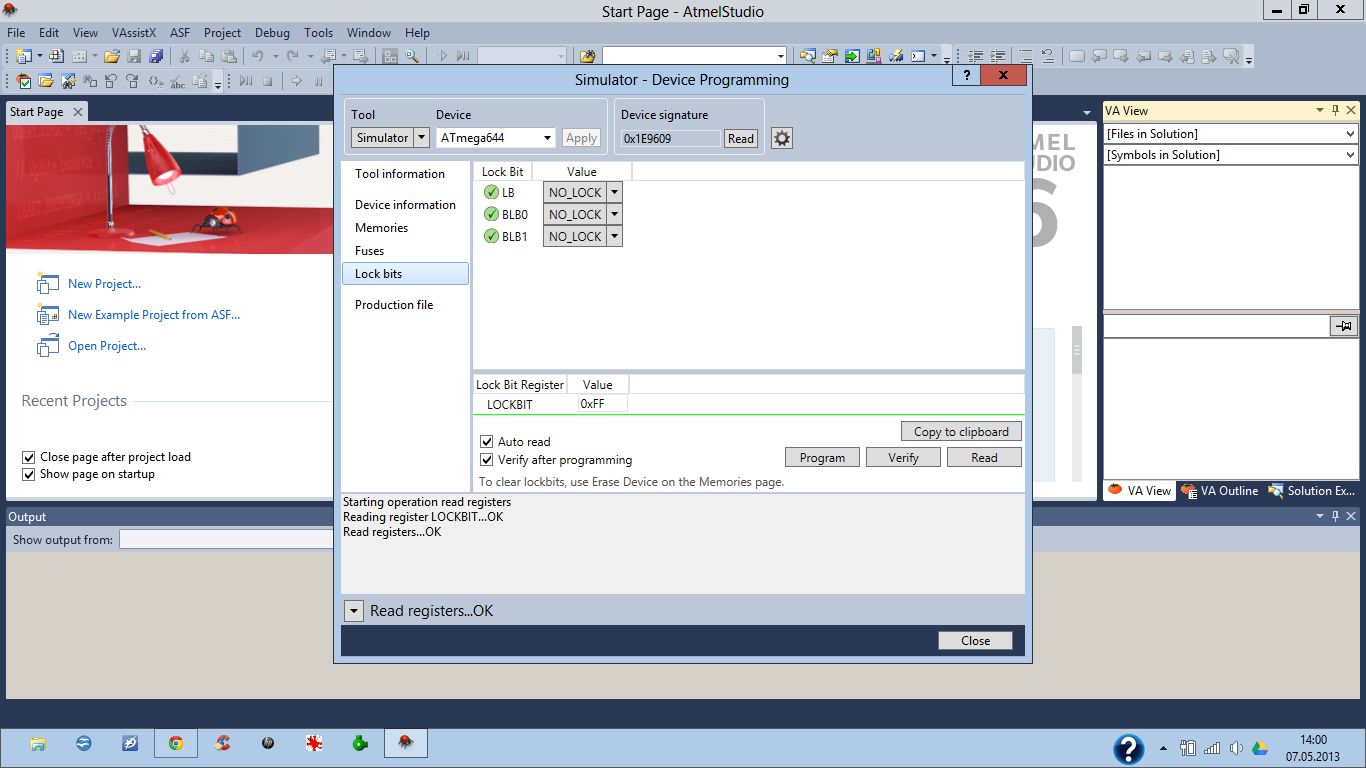Open File Explorer from taskbar

tap(37, 743)
